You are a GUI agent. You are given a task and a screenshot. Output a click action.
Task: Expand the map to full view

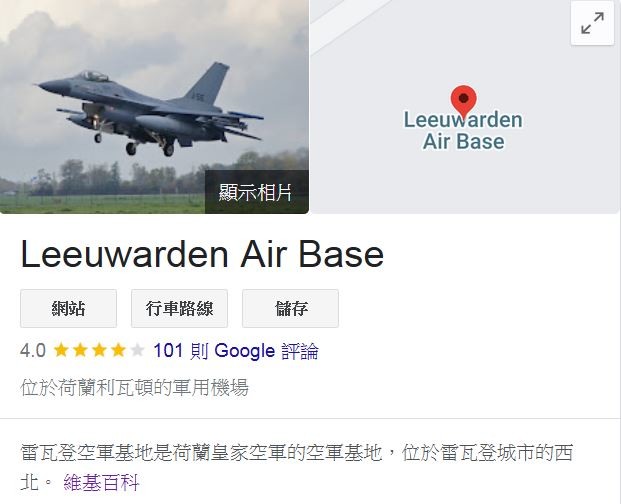(x=592, y=23)
